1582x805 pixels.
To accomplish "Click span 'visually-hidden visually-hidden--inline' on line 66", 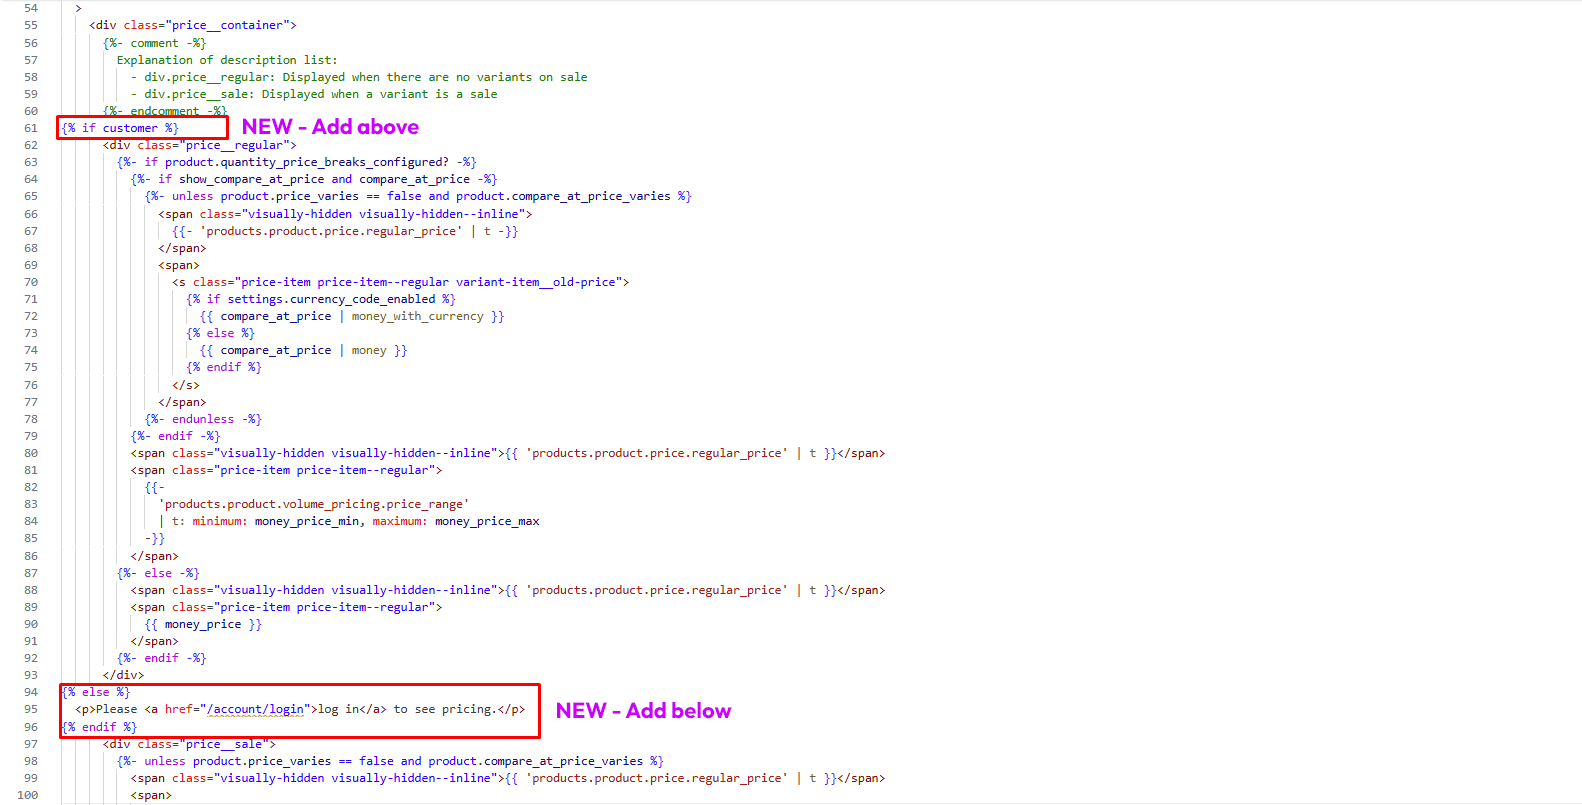I will coord(345,214).
